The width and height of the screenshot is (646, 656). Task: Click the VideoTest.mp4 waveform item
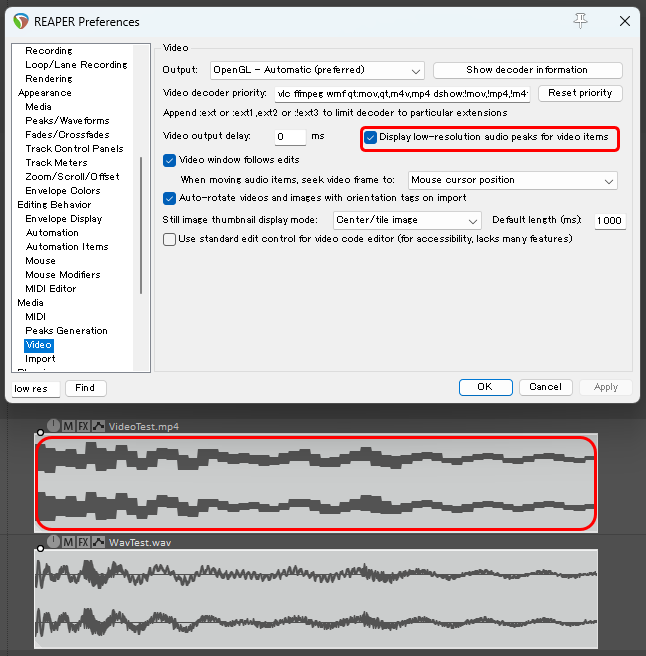coord(316,483)
